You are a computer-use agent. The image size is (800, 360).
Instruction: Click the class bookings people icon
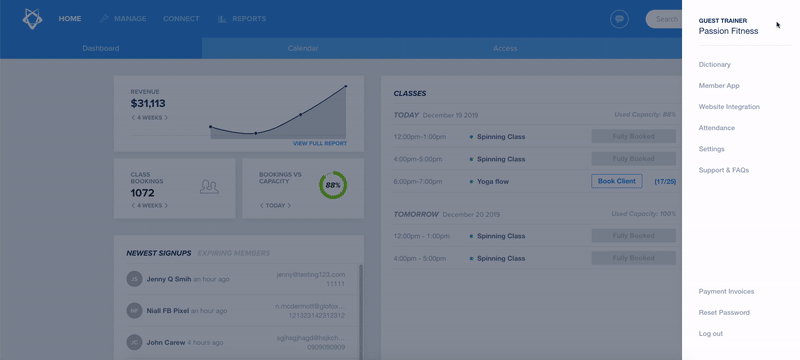click(x=209, y=187)
